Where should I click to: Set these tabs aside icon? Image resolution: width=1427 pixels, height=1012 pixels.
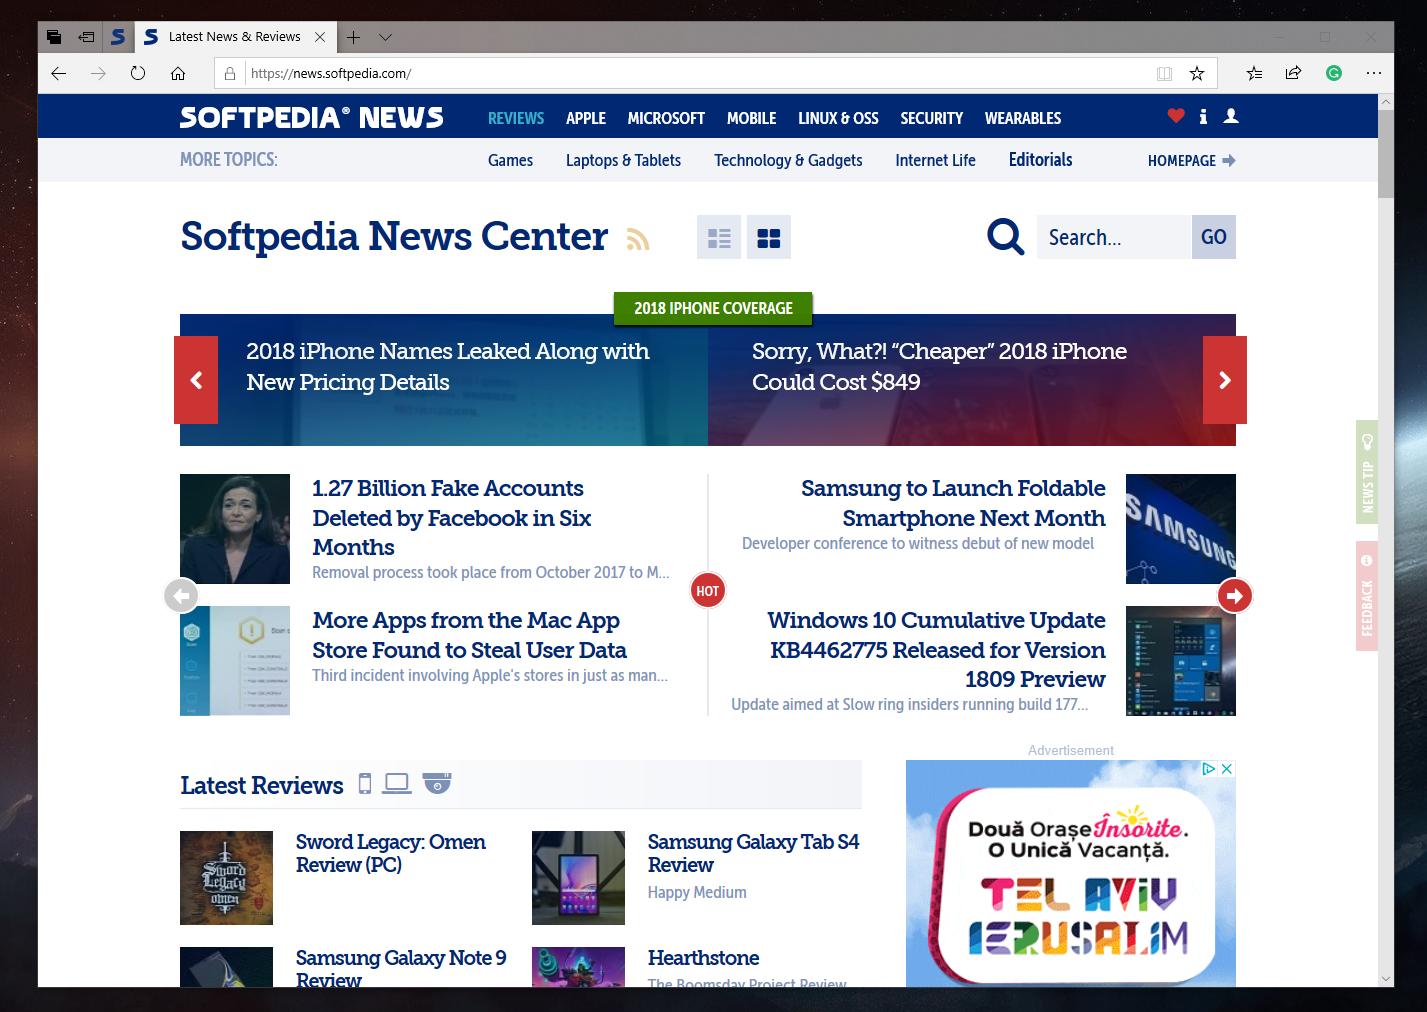pyautogui.click(x=87, y=37)
